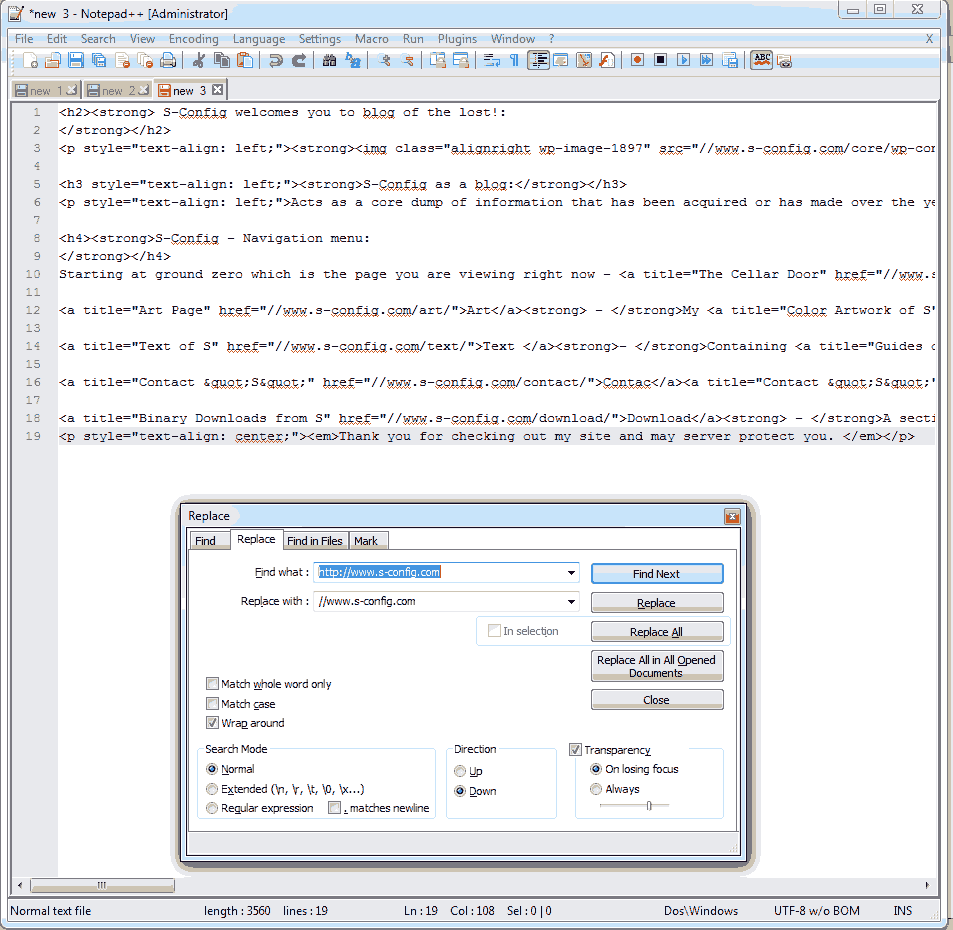Enable the Match case checkbox
Image resolution: width=953 pixels, height=930 pixels.
[x=212, y=703]
